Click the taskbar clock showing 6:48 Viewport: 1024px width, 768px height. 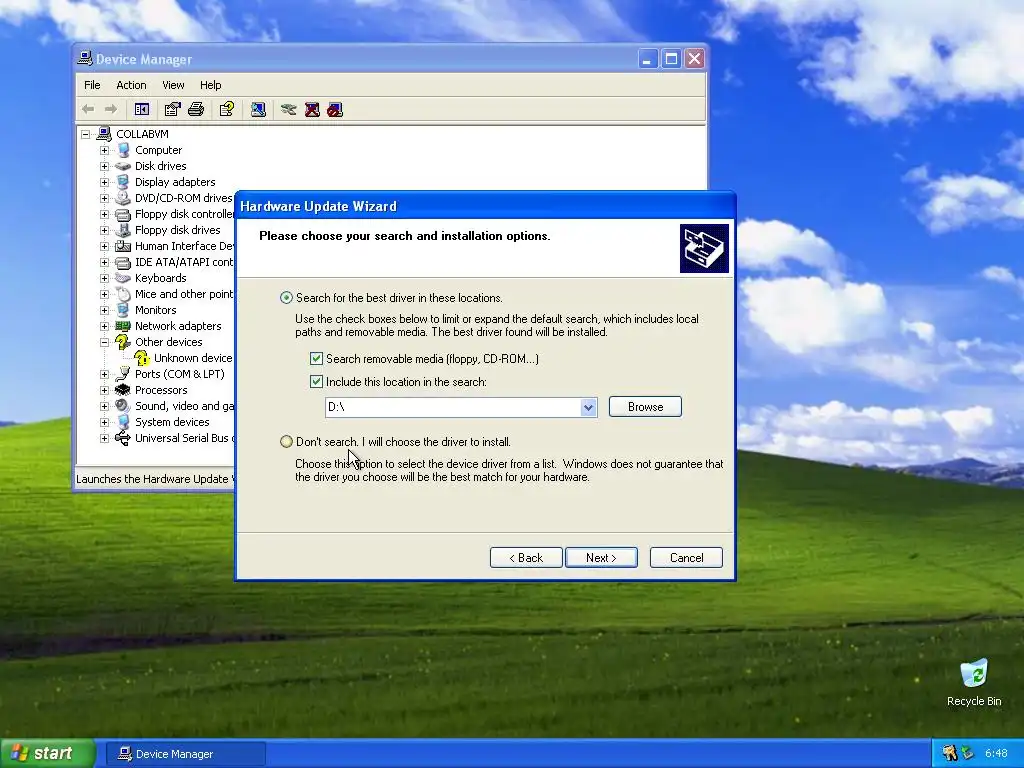coord(996,753)
